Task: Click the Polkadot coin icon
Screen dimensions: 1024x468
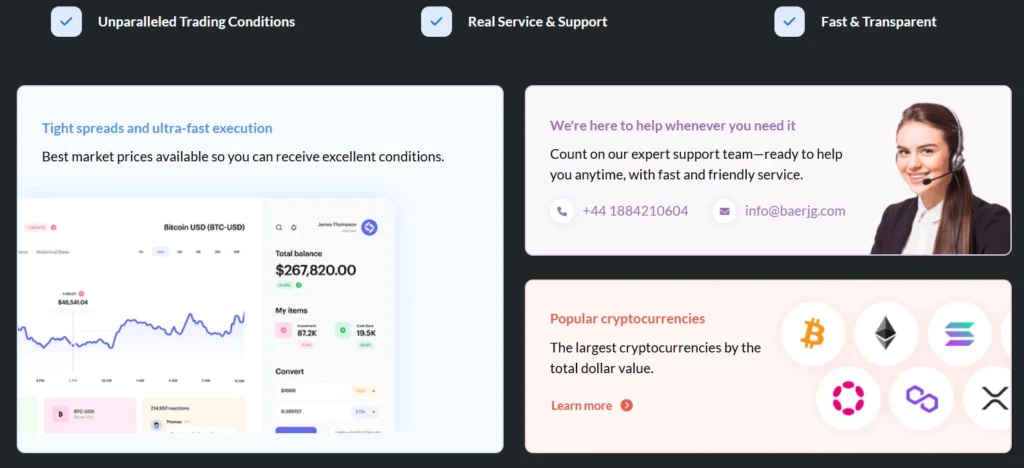Action: tap(848, 398)
